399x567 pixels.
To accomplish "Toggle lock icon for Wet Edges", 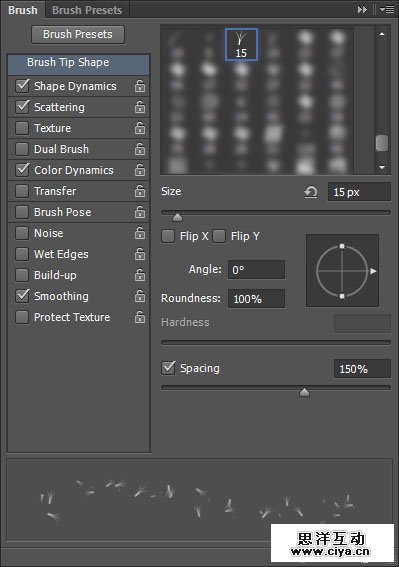I will pos(140,254).
